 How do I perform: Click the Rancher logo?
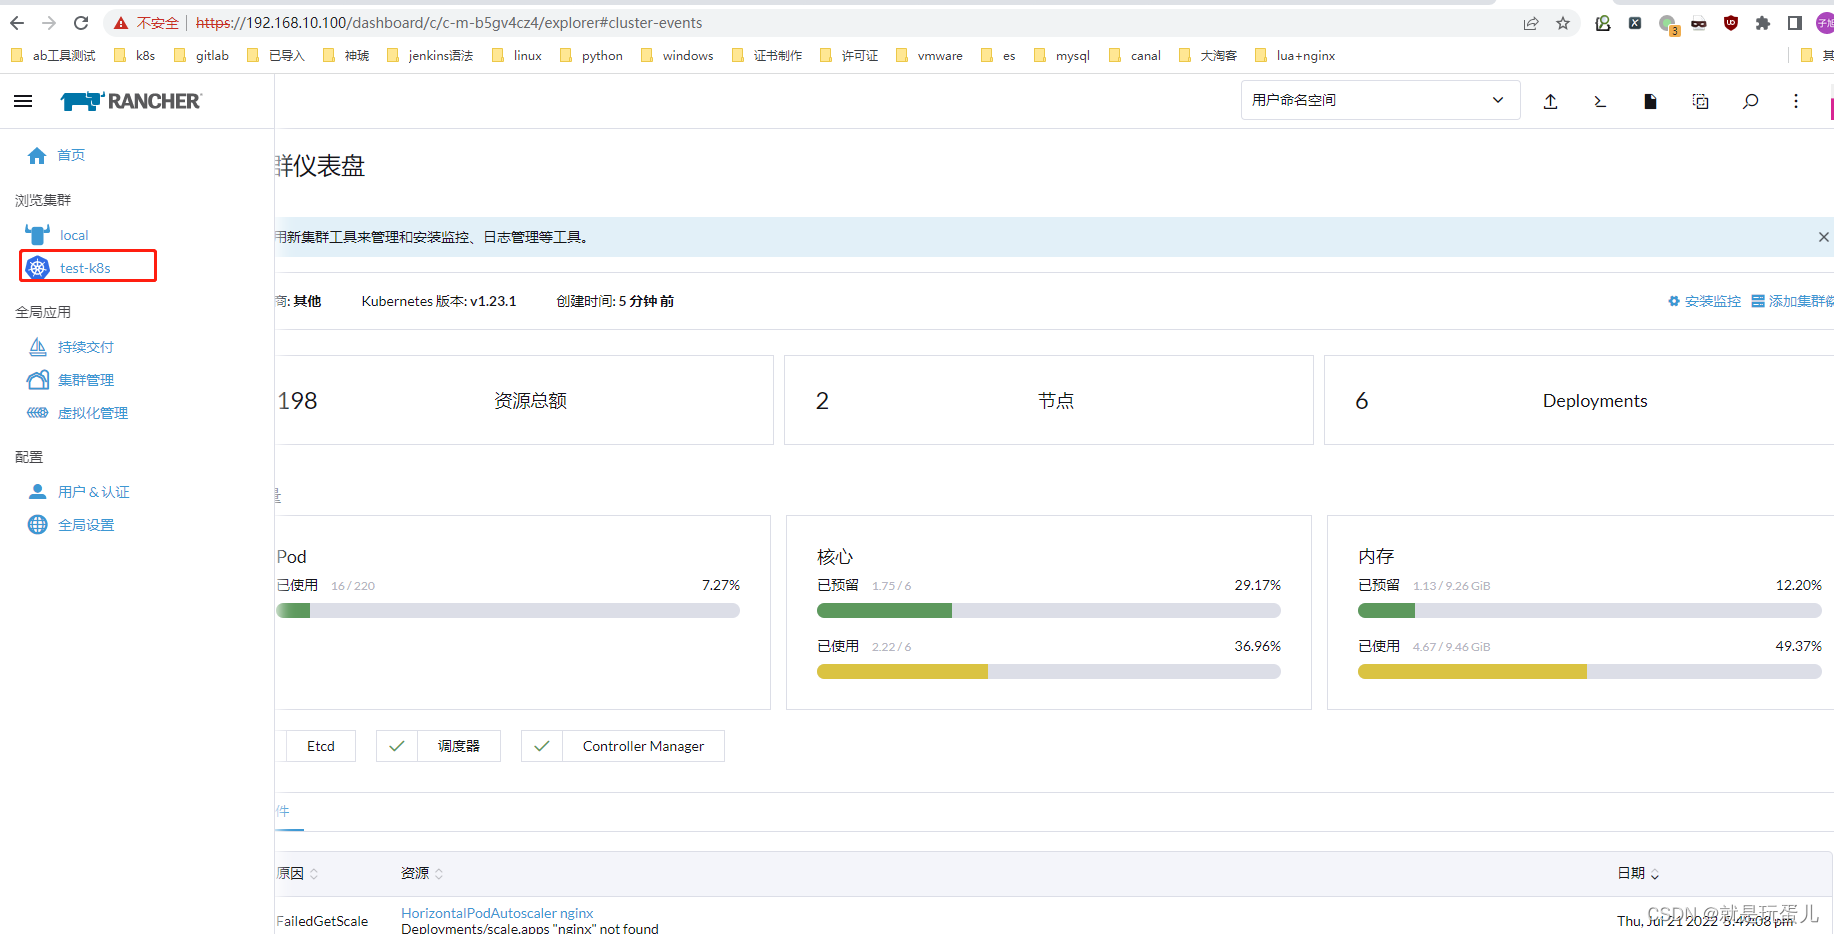coord(131,101)
